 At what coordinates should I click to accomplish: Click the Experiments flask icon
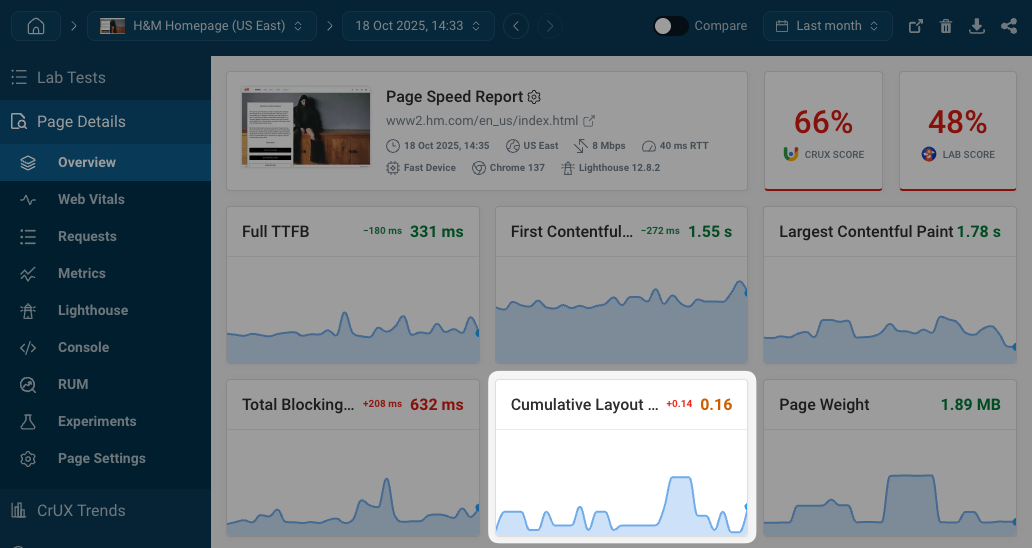[28, 422]
